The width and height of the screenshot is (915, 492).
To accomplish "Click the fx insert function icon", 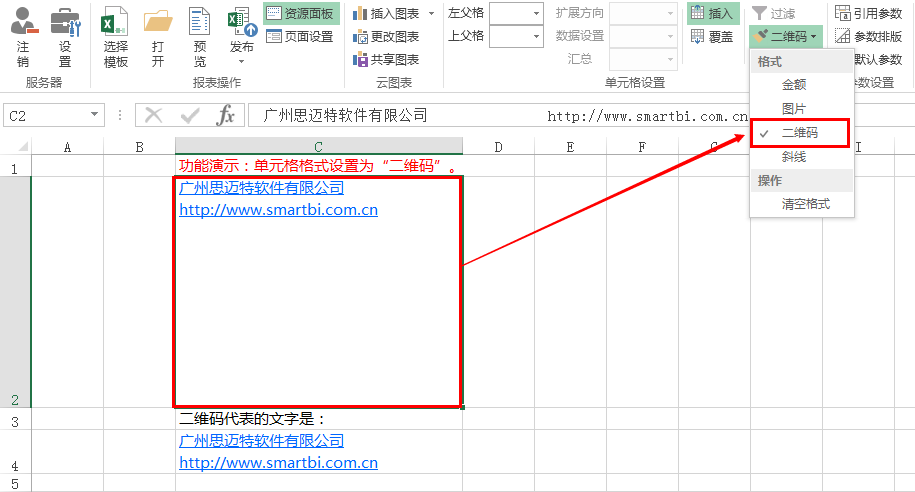I will 226,115.
